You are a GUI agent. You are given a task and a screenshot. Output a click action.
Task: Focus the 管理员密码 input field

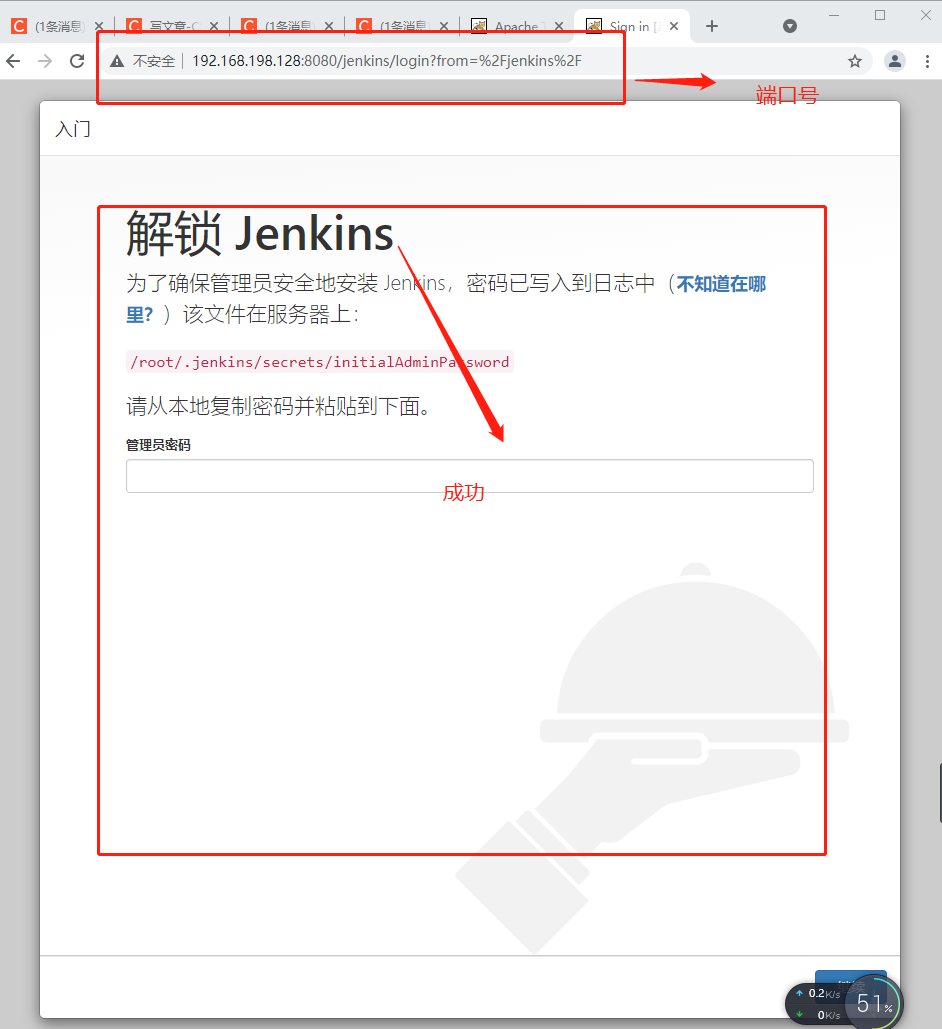tap(469, 476)
